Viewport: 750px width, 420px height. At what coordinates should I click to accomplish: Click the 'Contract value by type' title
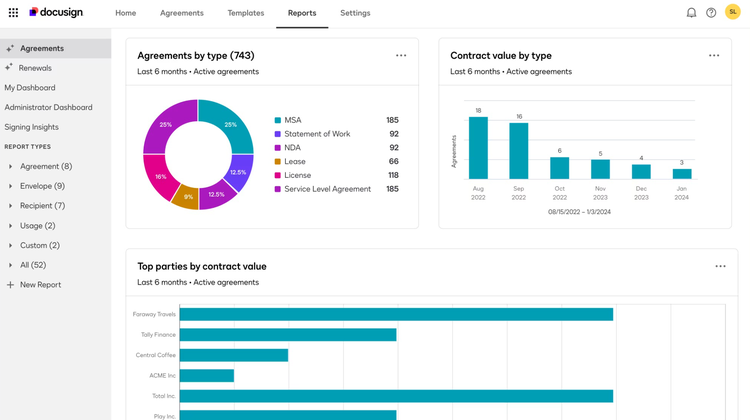tap(501, 55)
